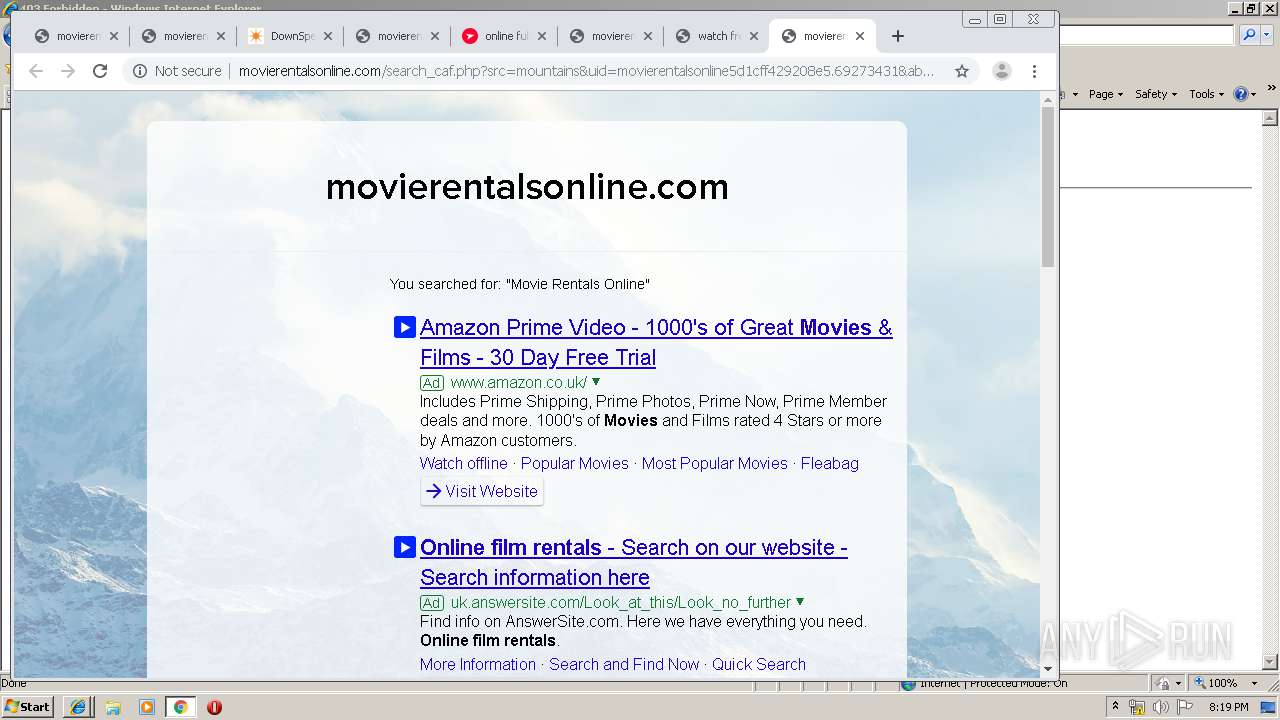Click the blue arrow icon beside Online film rentals
Screen dimensions: 1280x720
(405, 547)
